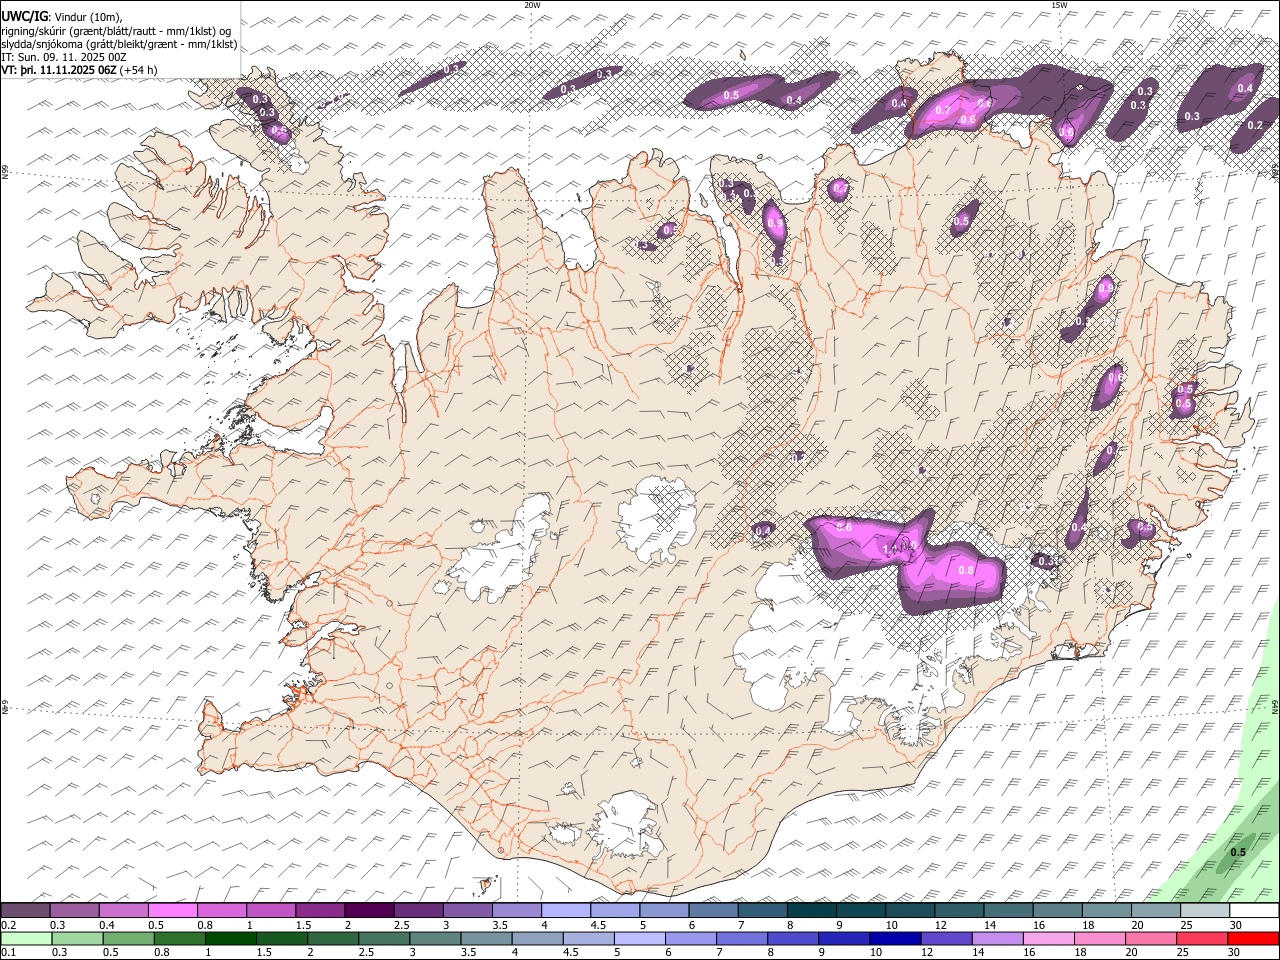The width and height of the screenshot is (1280, 960).
Task: Click the "0.1" label at the start of the lower scale
Action: pos(8,952)
